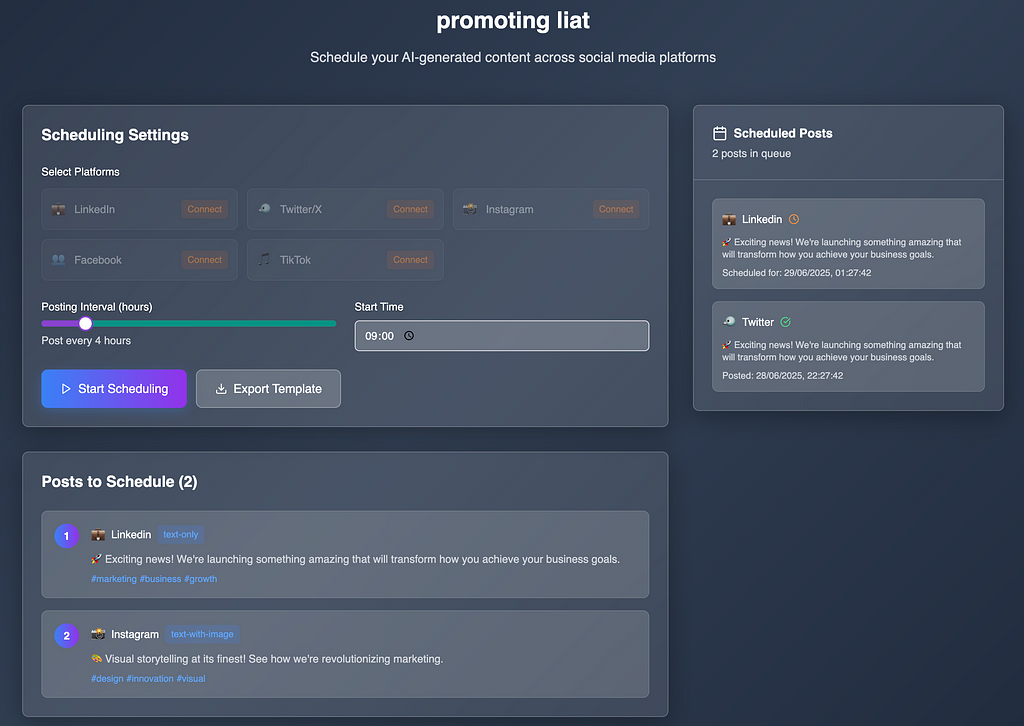This screenshot has width=1024, height=726.
Task: Connect the Facebook account
Action: [x=204, y=260]
